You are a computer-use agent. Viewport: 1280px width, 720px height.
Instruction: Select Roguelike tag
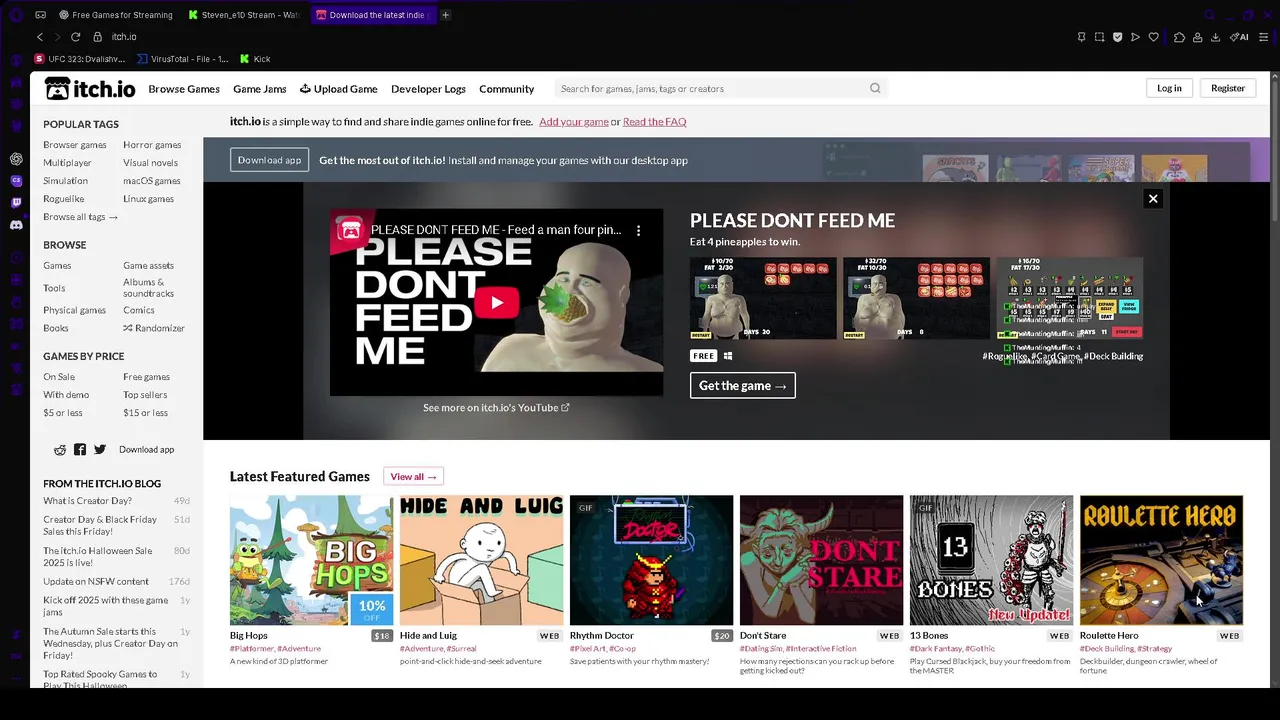click(x=64, y=199)
